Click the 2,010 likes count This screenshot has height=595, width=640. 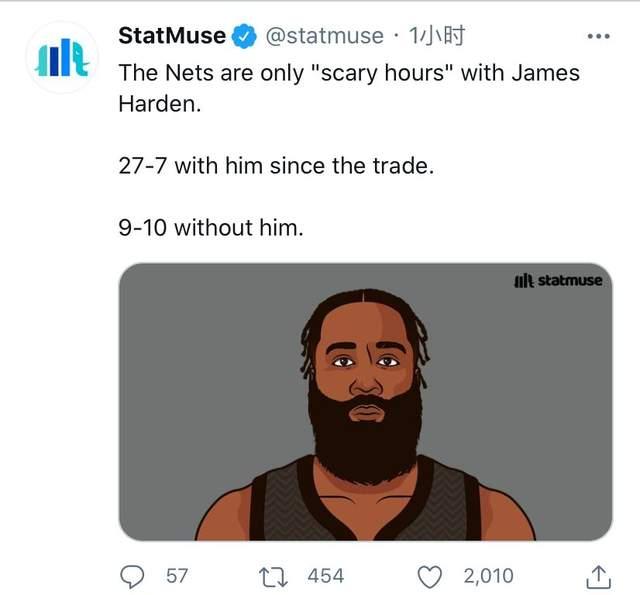tap(488, 576)
